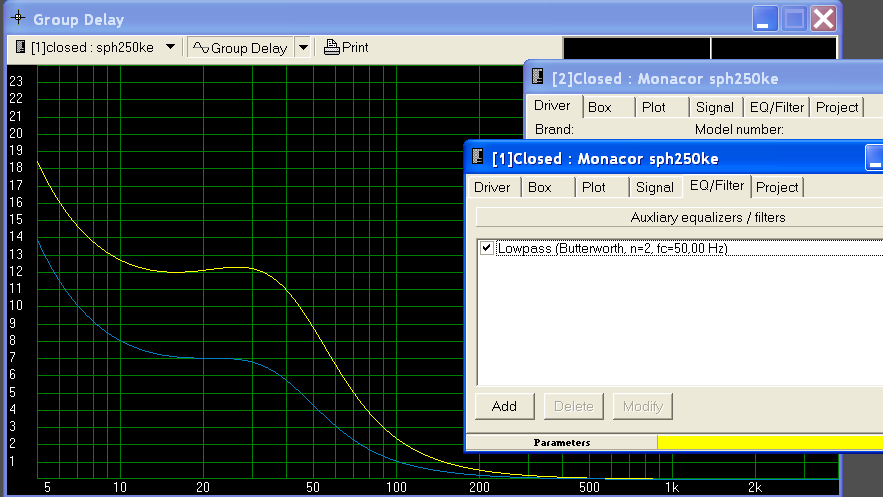Select EQ/Filter tab in [1]Closed window

[717, 186]
